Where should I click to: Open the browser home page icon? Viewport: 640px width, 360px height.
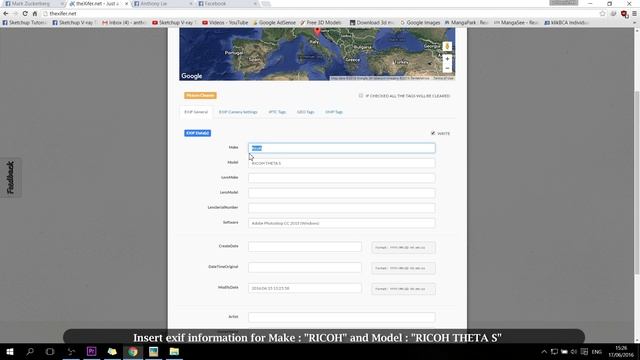click(35, 13)
